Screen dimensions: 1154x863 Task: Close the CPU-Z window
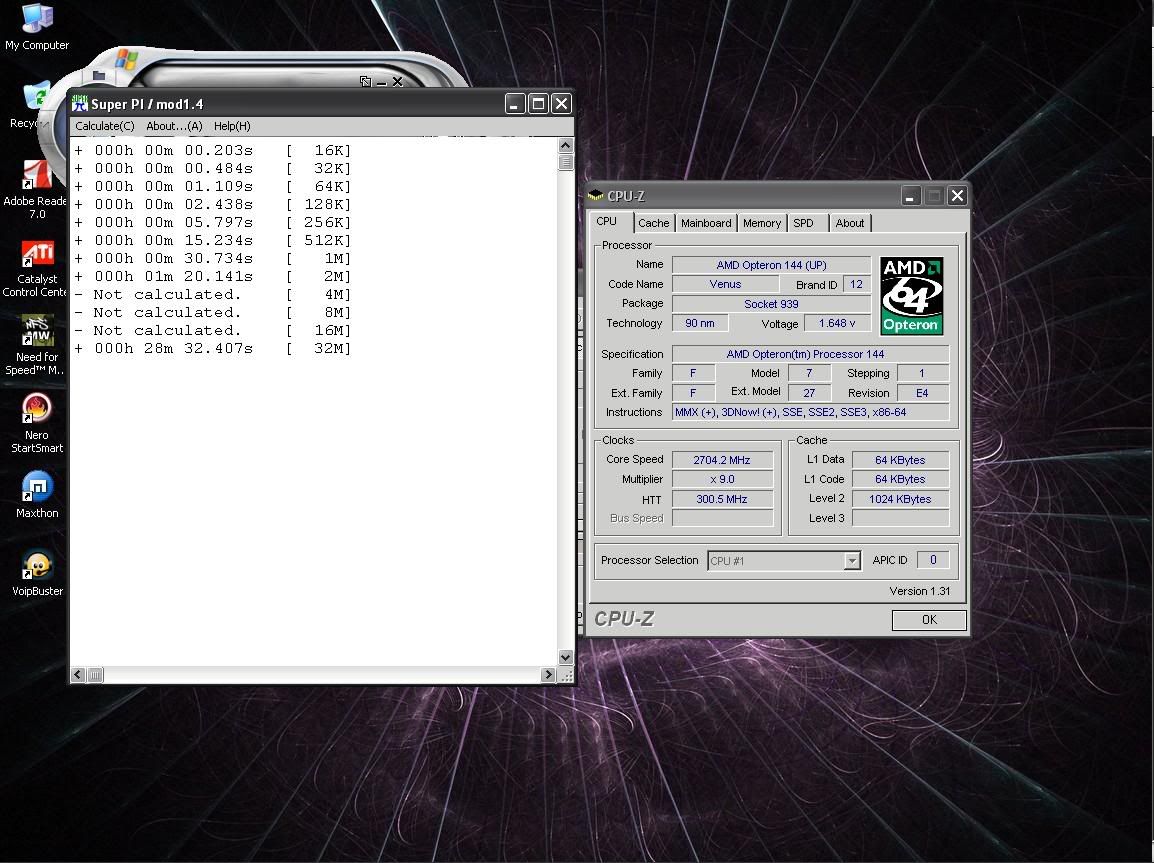click(x=957, y=196)
